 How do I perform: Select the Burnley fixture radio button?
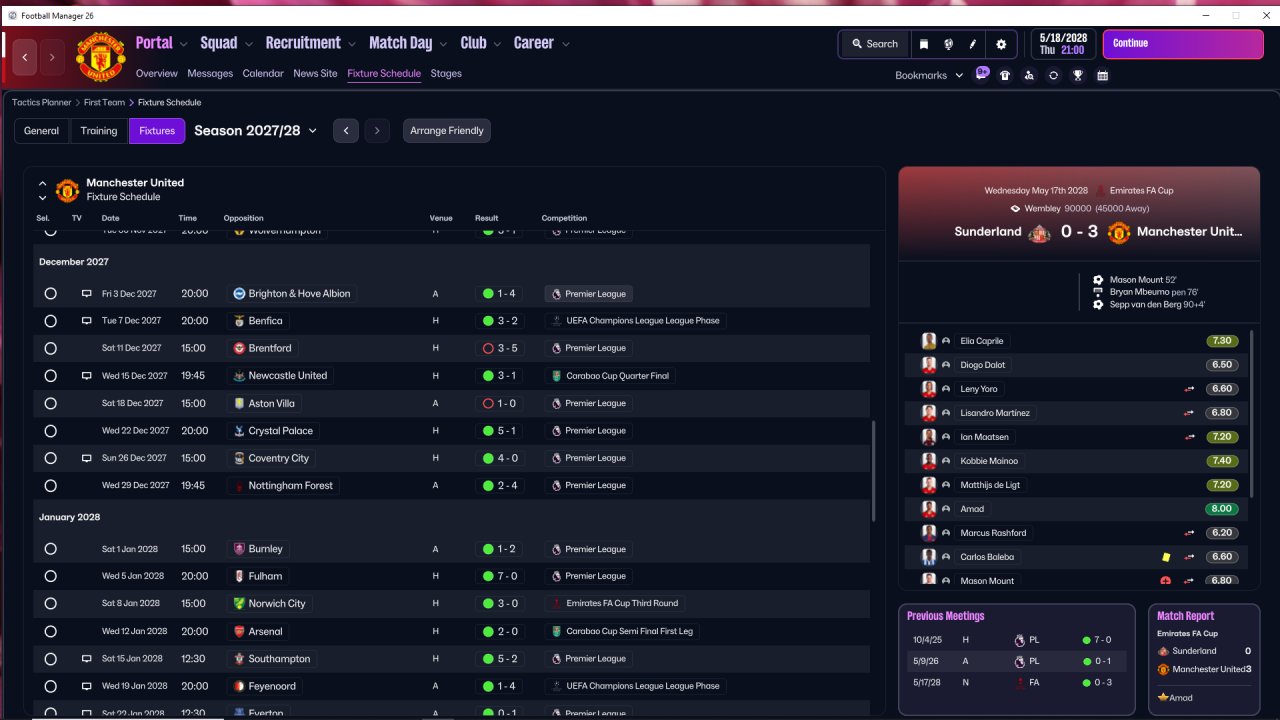51,549
